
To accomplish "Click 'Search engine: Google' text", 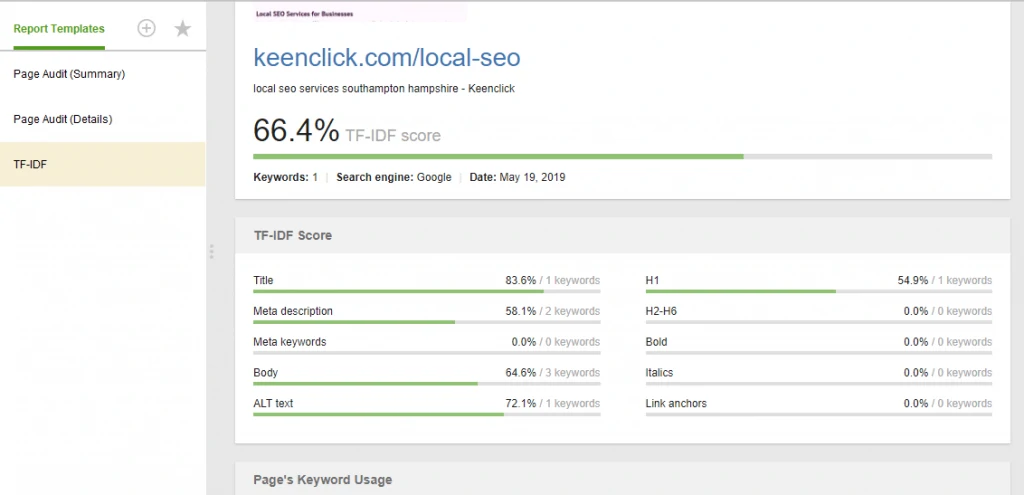I will coord(394,177).
